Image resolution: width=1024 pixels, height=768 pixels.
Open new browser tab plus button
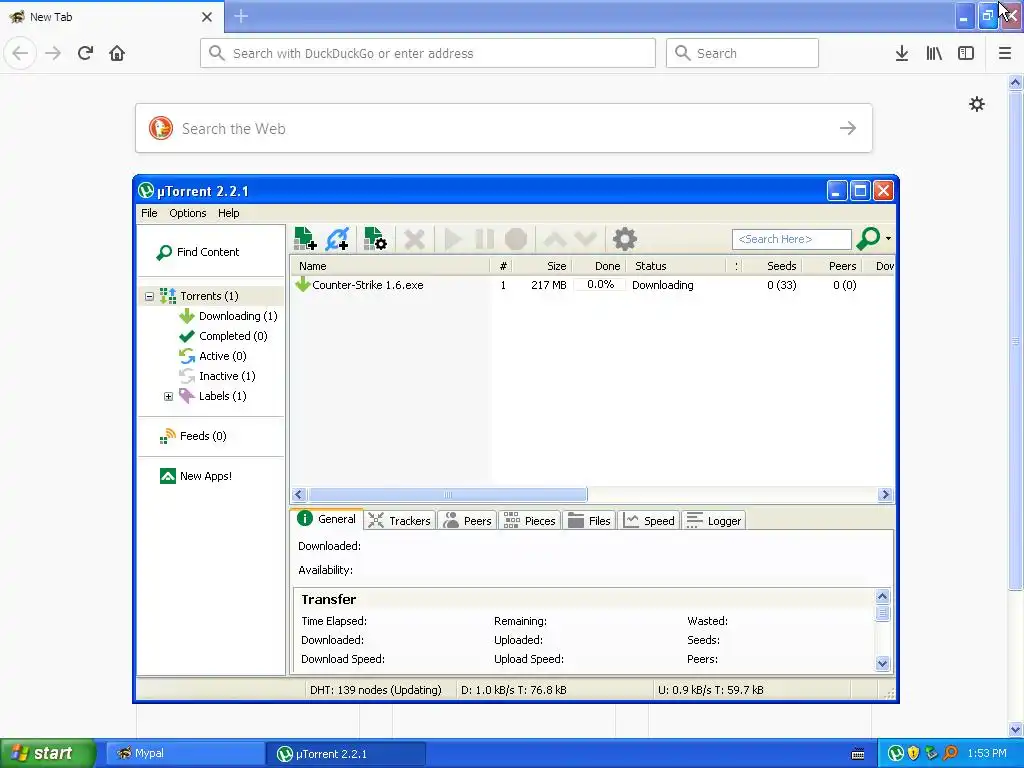tap(241, 16)
